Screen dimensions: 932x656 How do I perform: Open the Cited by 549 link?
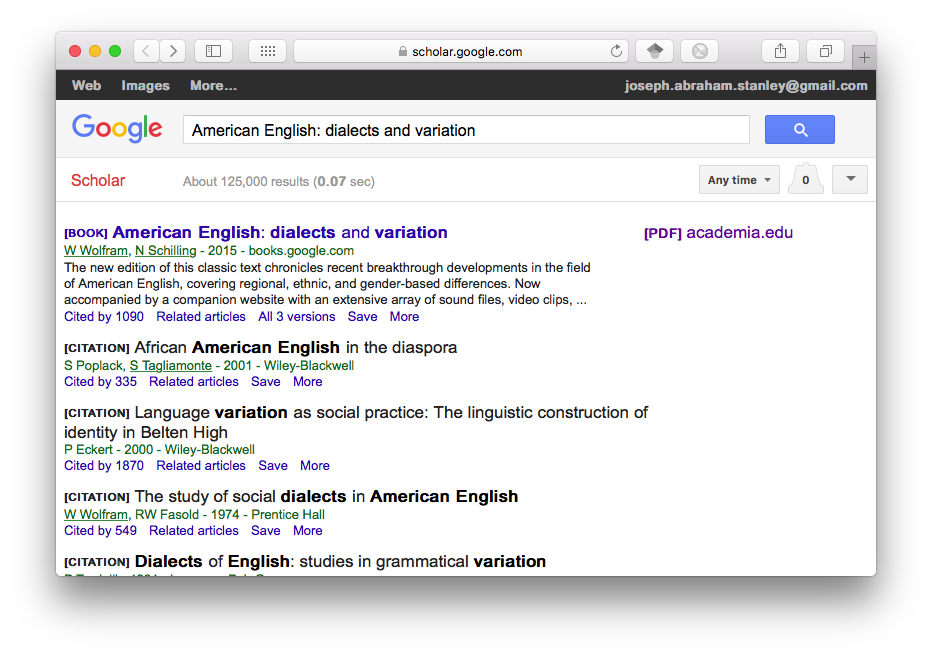tap(100, 531)
